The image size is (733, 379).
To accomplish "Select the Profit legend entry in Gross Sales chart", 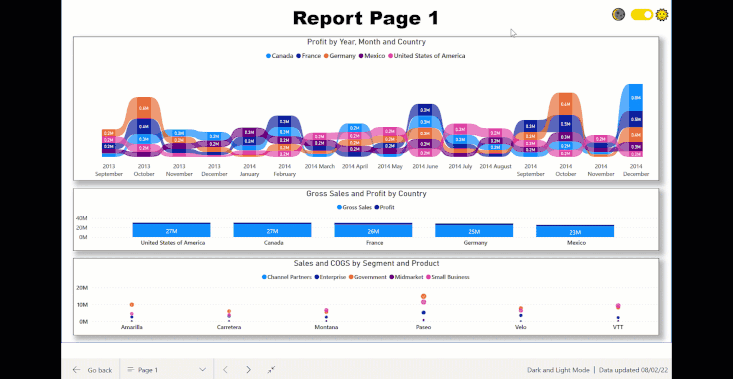I will (x=384, y=207).
